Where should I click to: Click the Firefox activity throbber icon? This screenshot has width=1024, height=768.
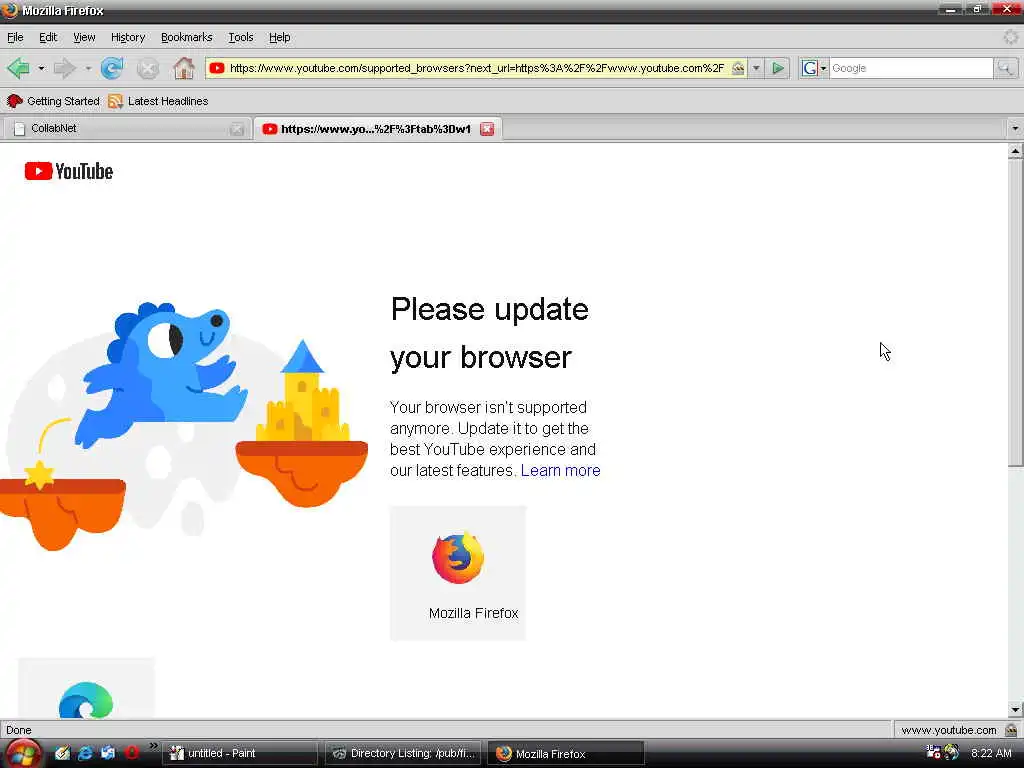[x=1010, y=37]
